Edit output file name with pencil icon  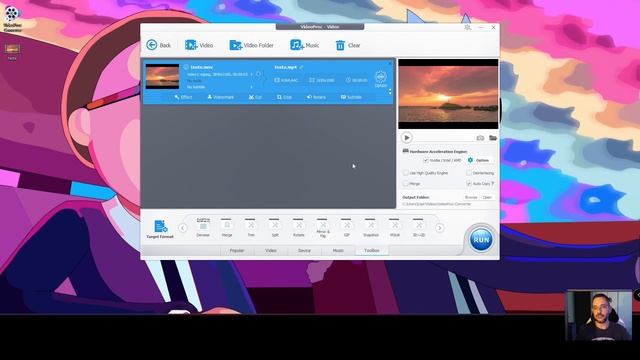pos(301,67)
